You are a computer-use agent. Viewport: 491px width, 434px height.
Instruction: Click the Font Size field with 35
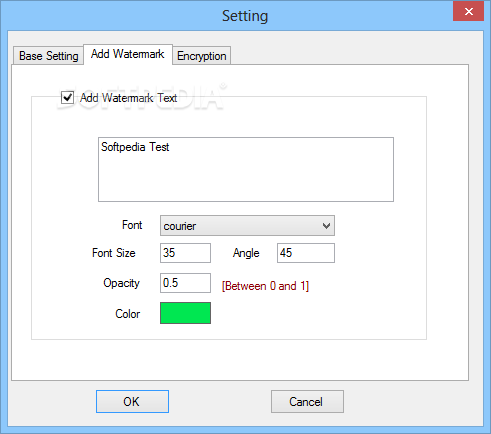[x=185, y=253]
